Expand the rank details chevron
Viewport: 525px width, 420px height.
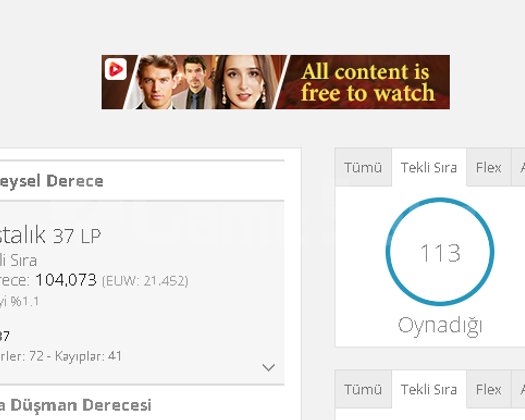[x=269, y=367]
